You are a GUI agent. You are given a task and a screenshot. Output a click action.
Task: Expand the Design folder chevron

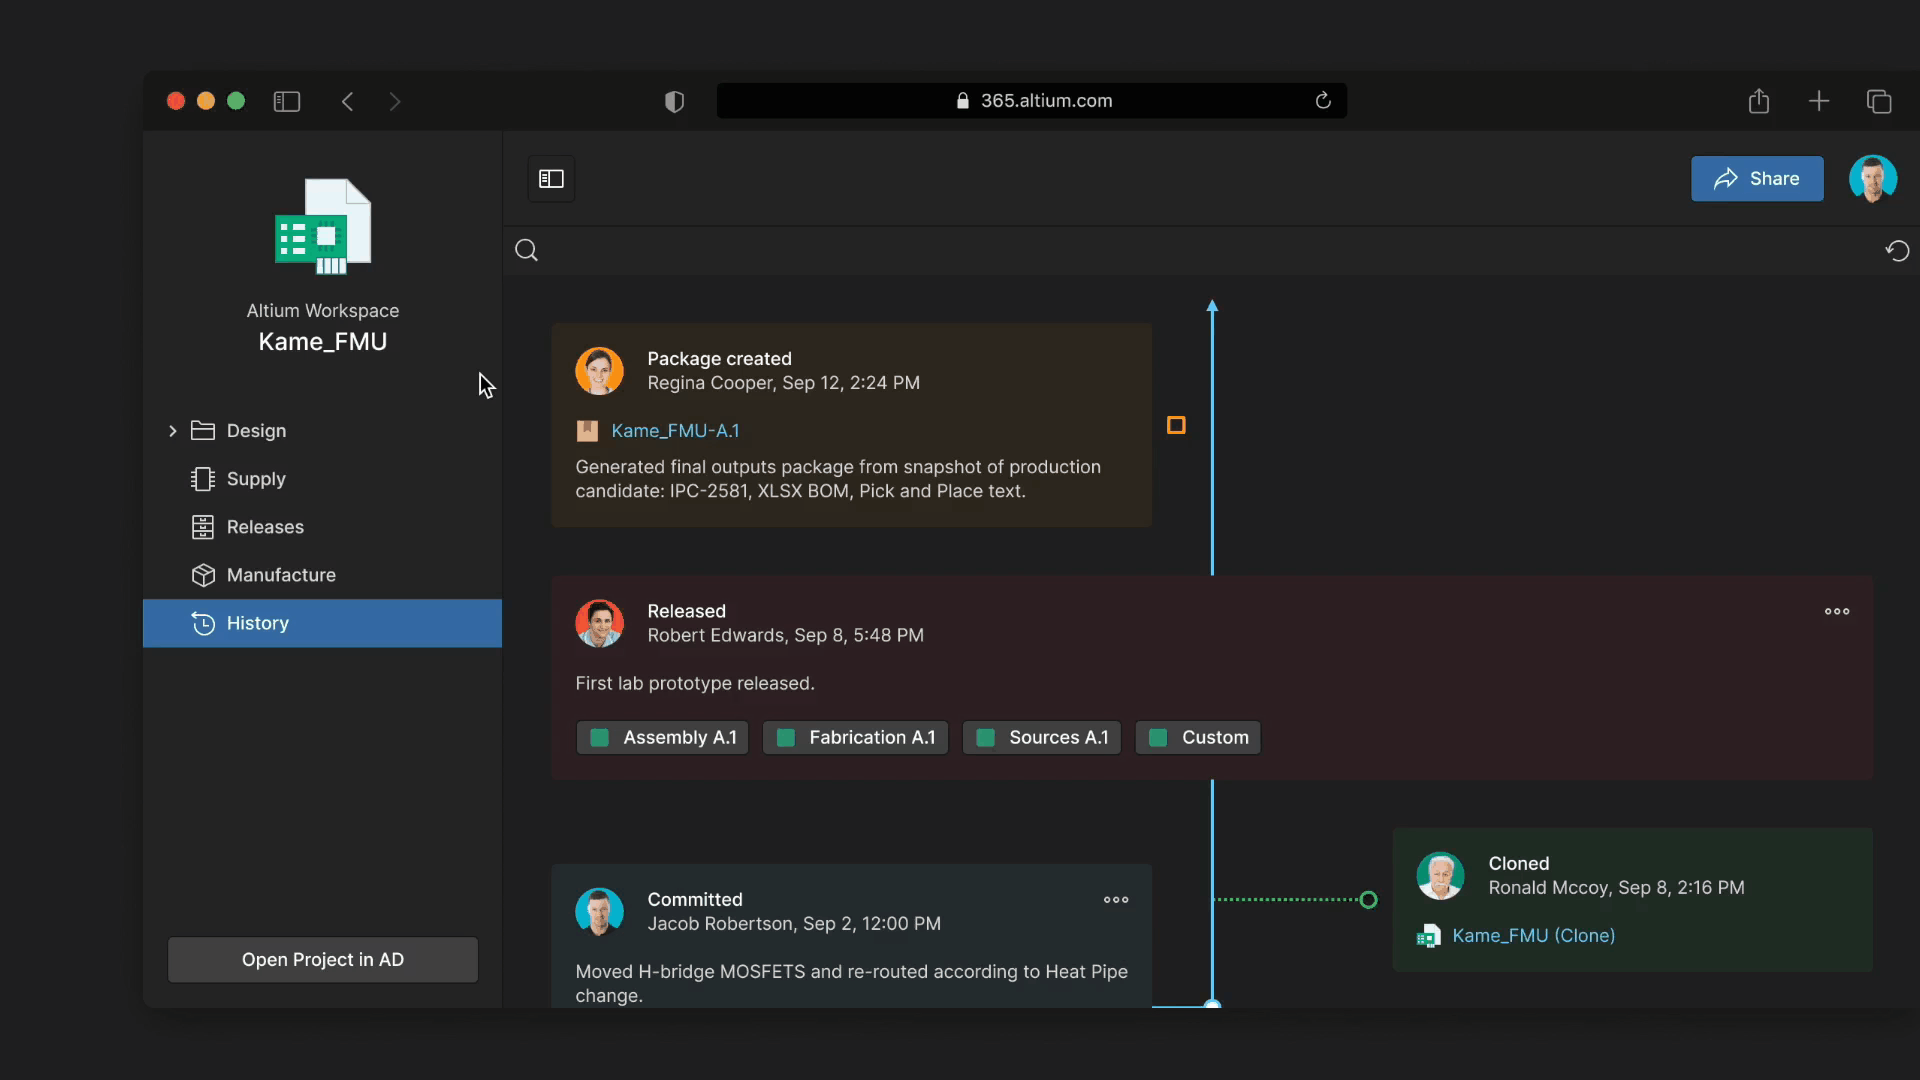point(173,431)
